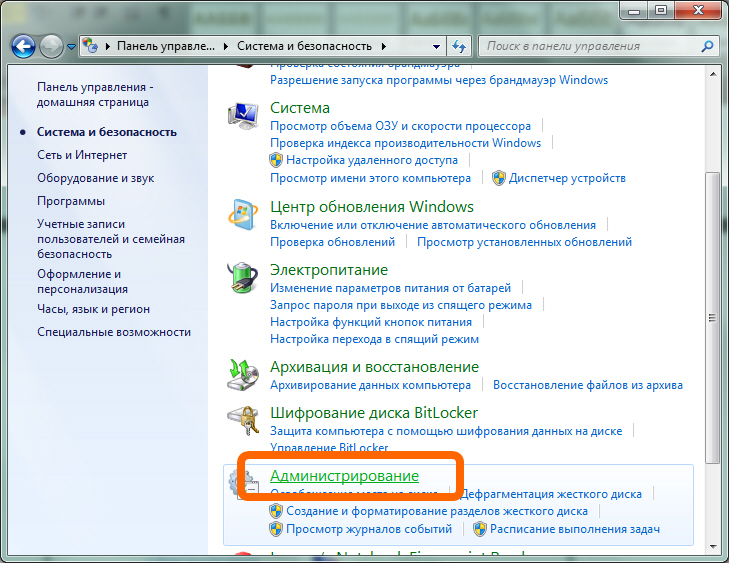The width and height of the screenshot is (729, 563).
Task: Click the Back navigation arrow button
Action: 23,46
